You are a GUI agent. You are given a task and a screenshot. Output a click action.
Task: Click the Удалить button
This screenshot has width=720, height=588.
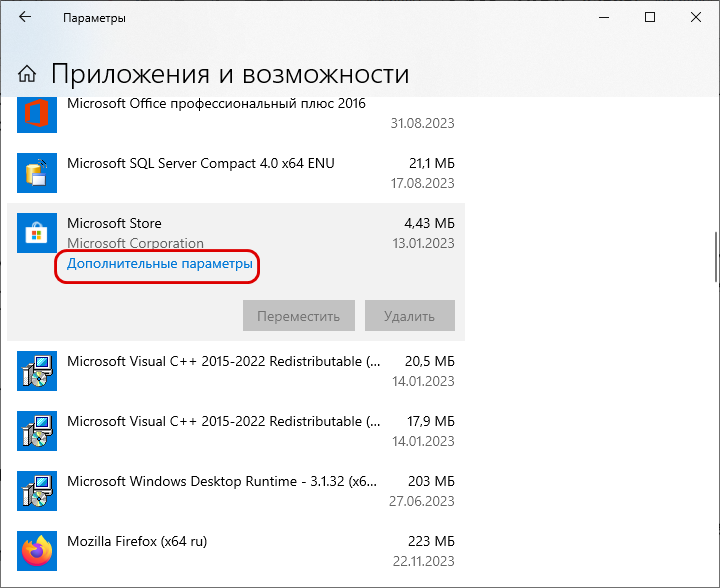410,316
